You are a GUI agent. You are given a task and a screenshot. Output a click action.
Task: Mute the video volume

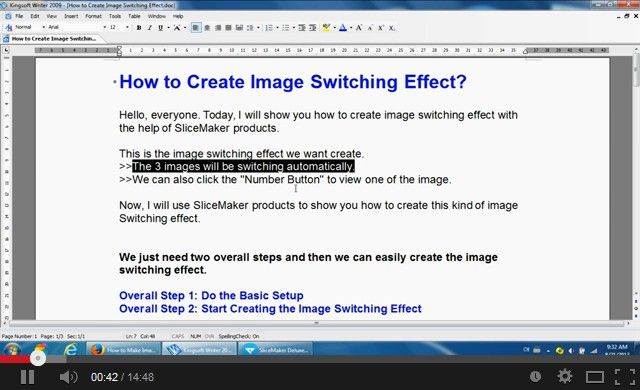pyautogui.click(x=68, y=377)
